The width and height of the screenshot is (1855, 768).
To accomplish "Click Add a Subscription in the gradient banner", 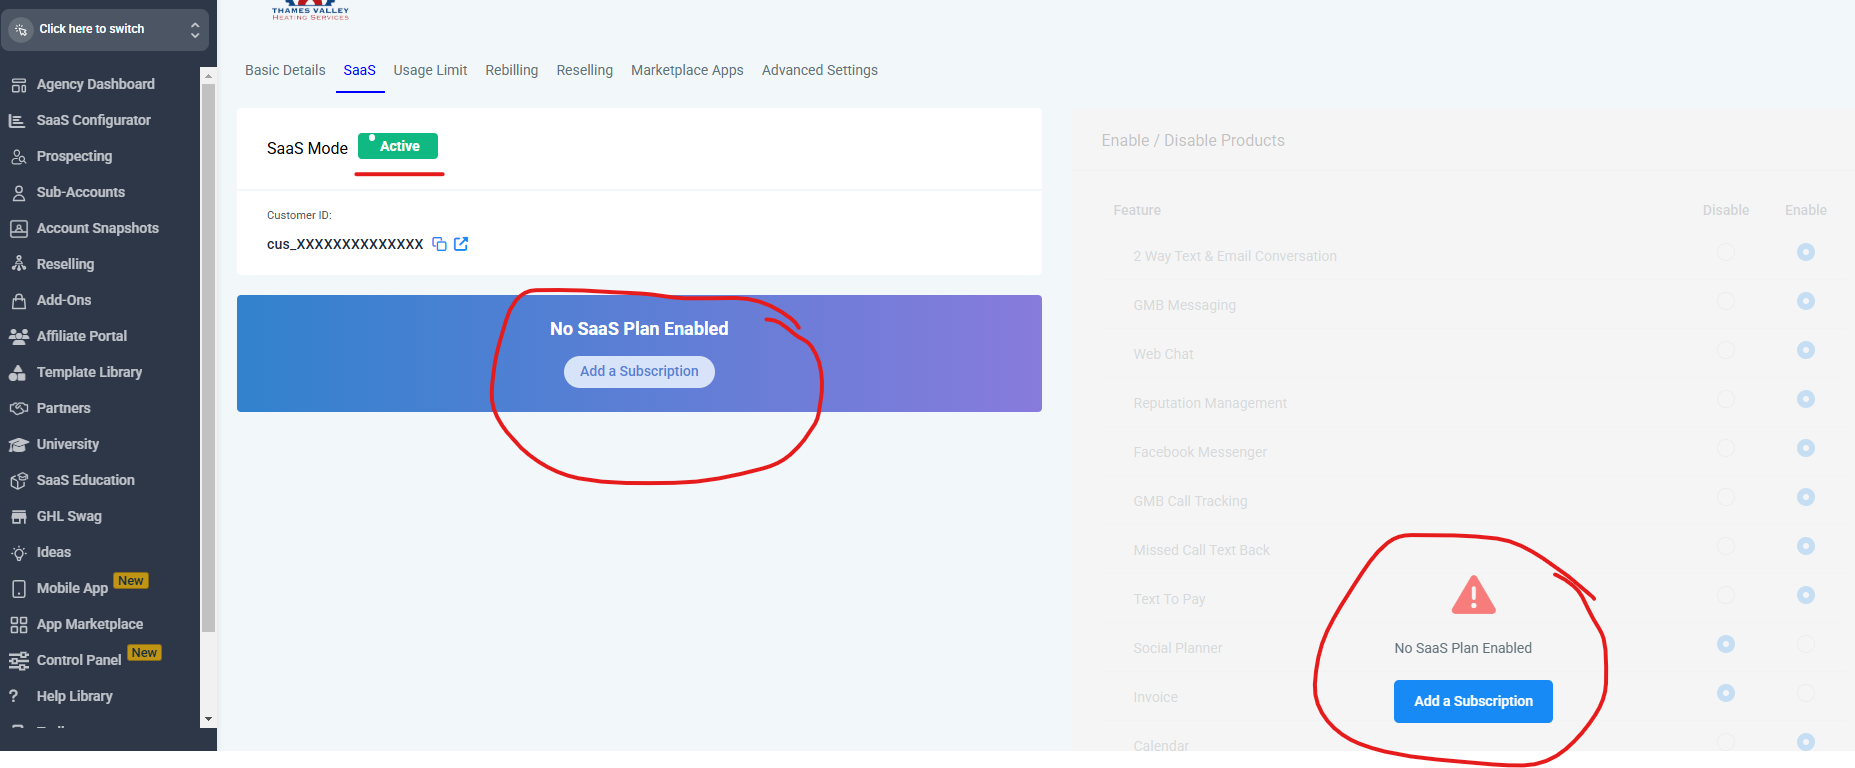I will (x=639, y=372).
